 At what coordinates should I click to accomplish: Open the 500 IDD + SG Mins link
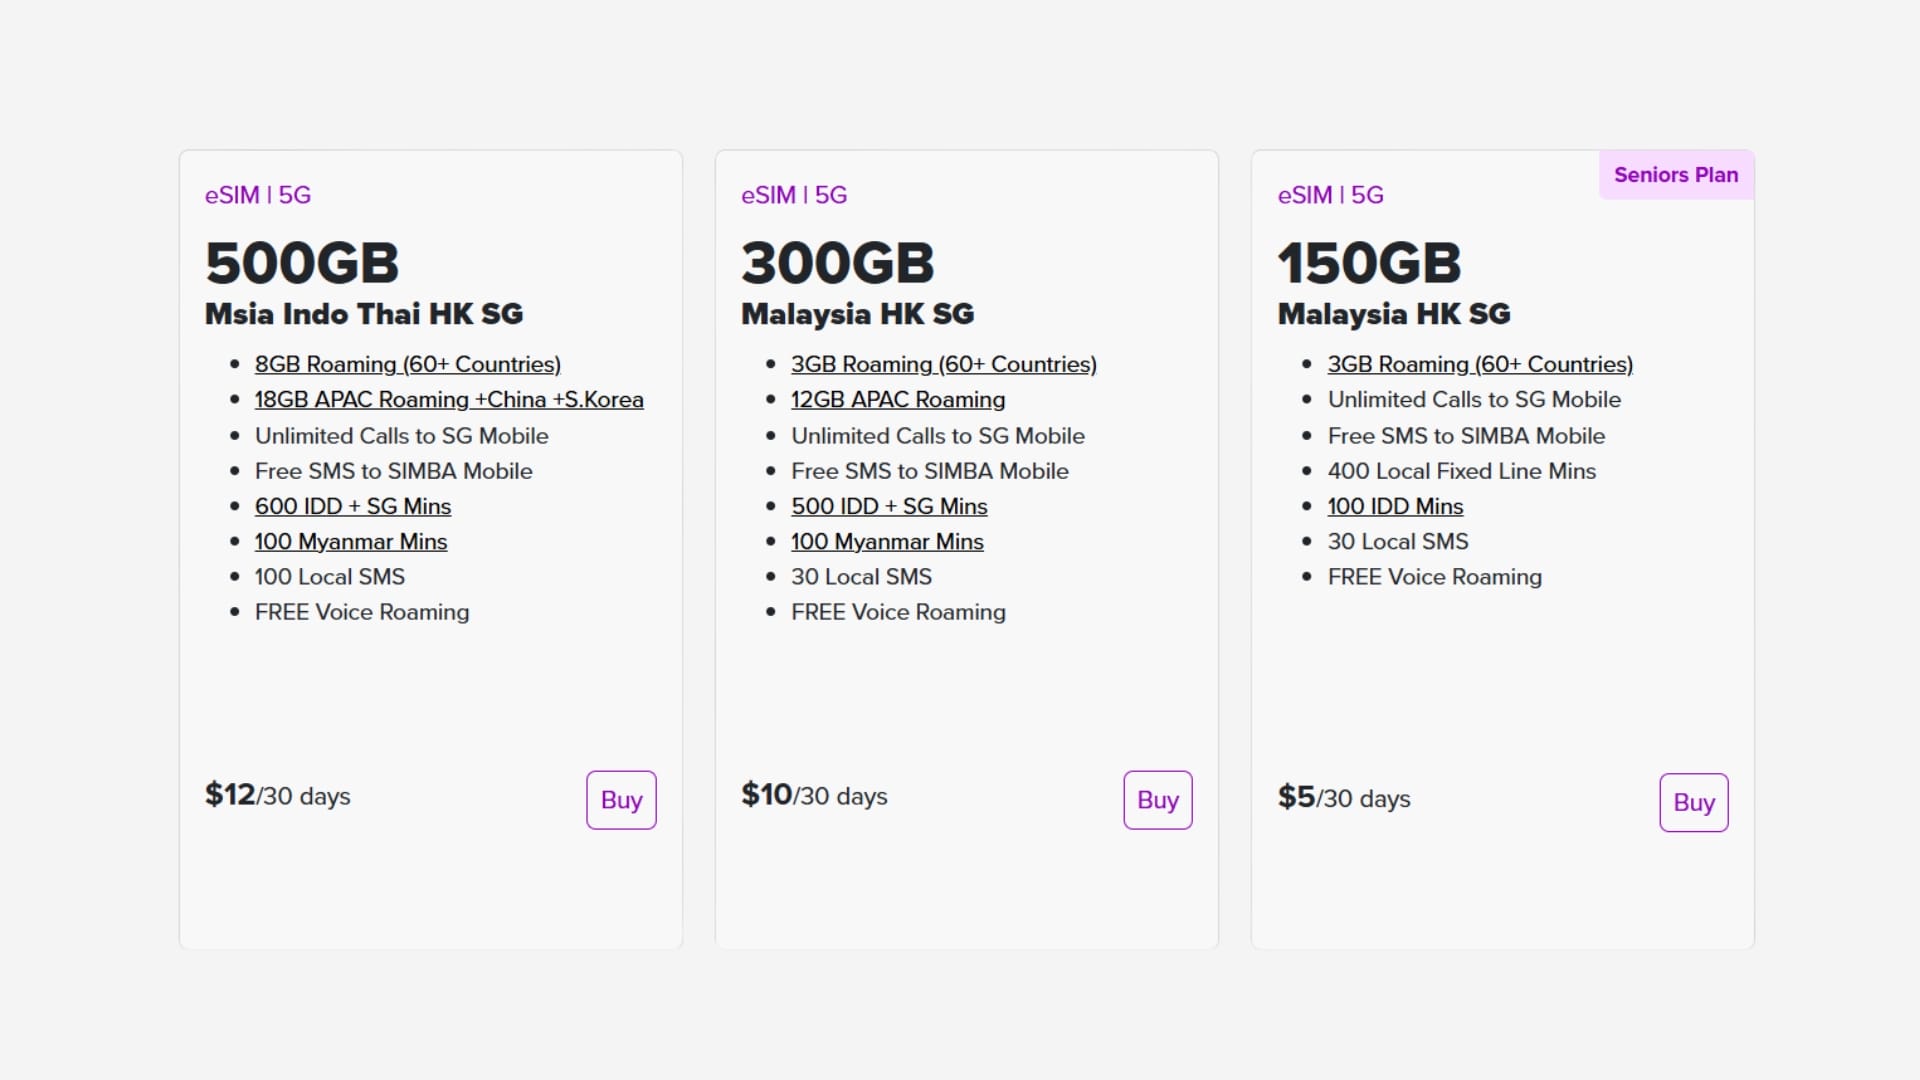click(889, 506)
